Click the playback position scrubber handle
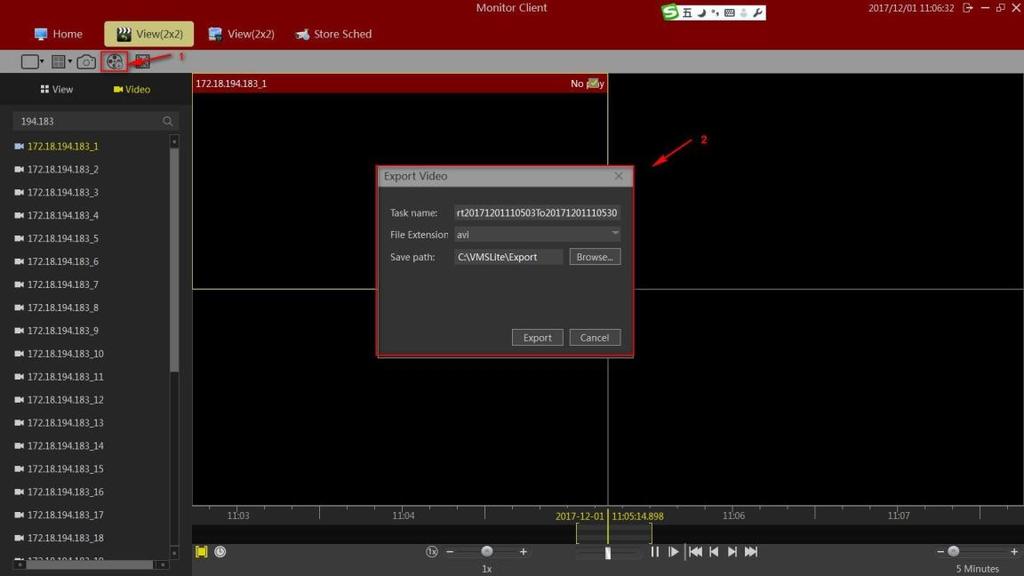Screen dimensions: 1024x576 point(608,553)
